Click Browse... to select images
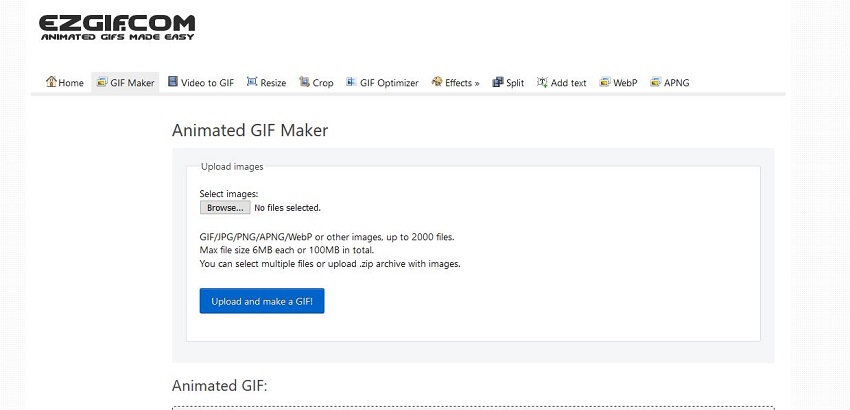This screenshot has width=850, height=410. [225, 208]
